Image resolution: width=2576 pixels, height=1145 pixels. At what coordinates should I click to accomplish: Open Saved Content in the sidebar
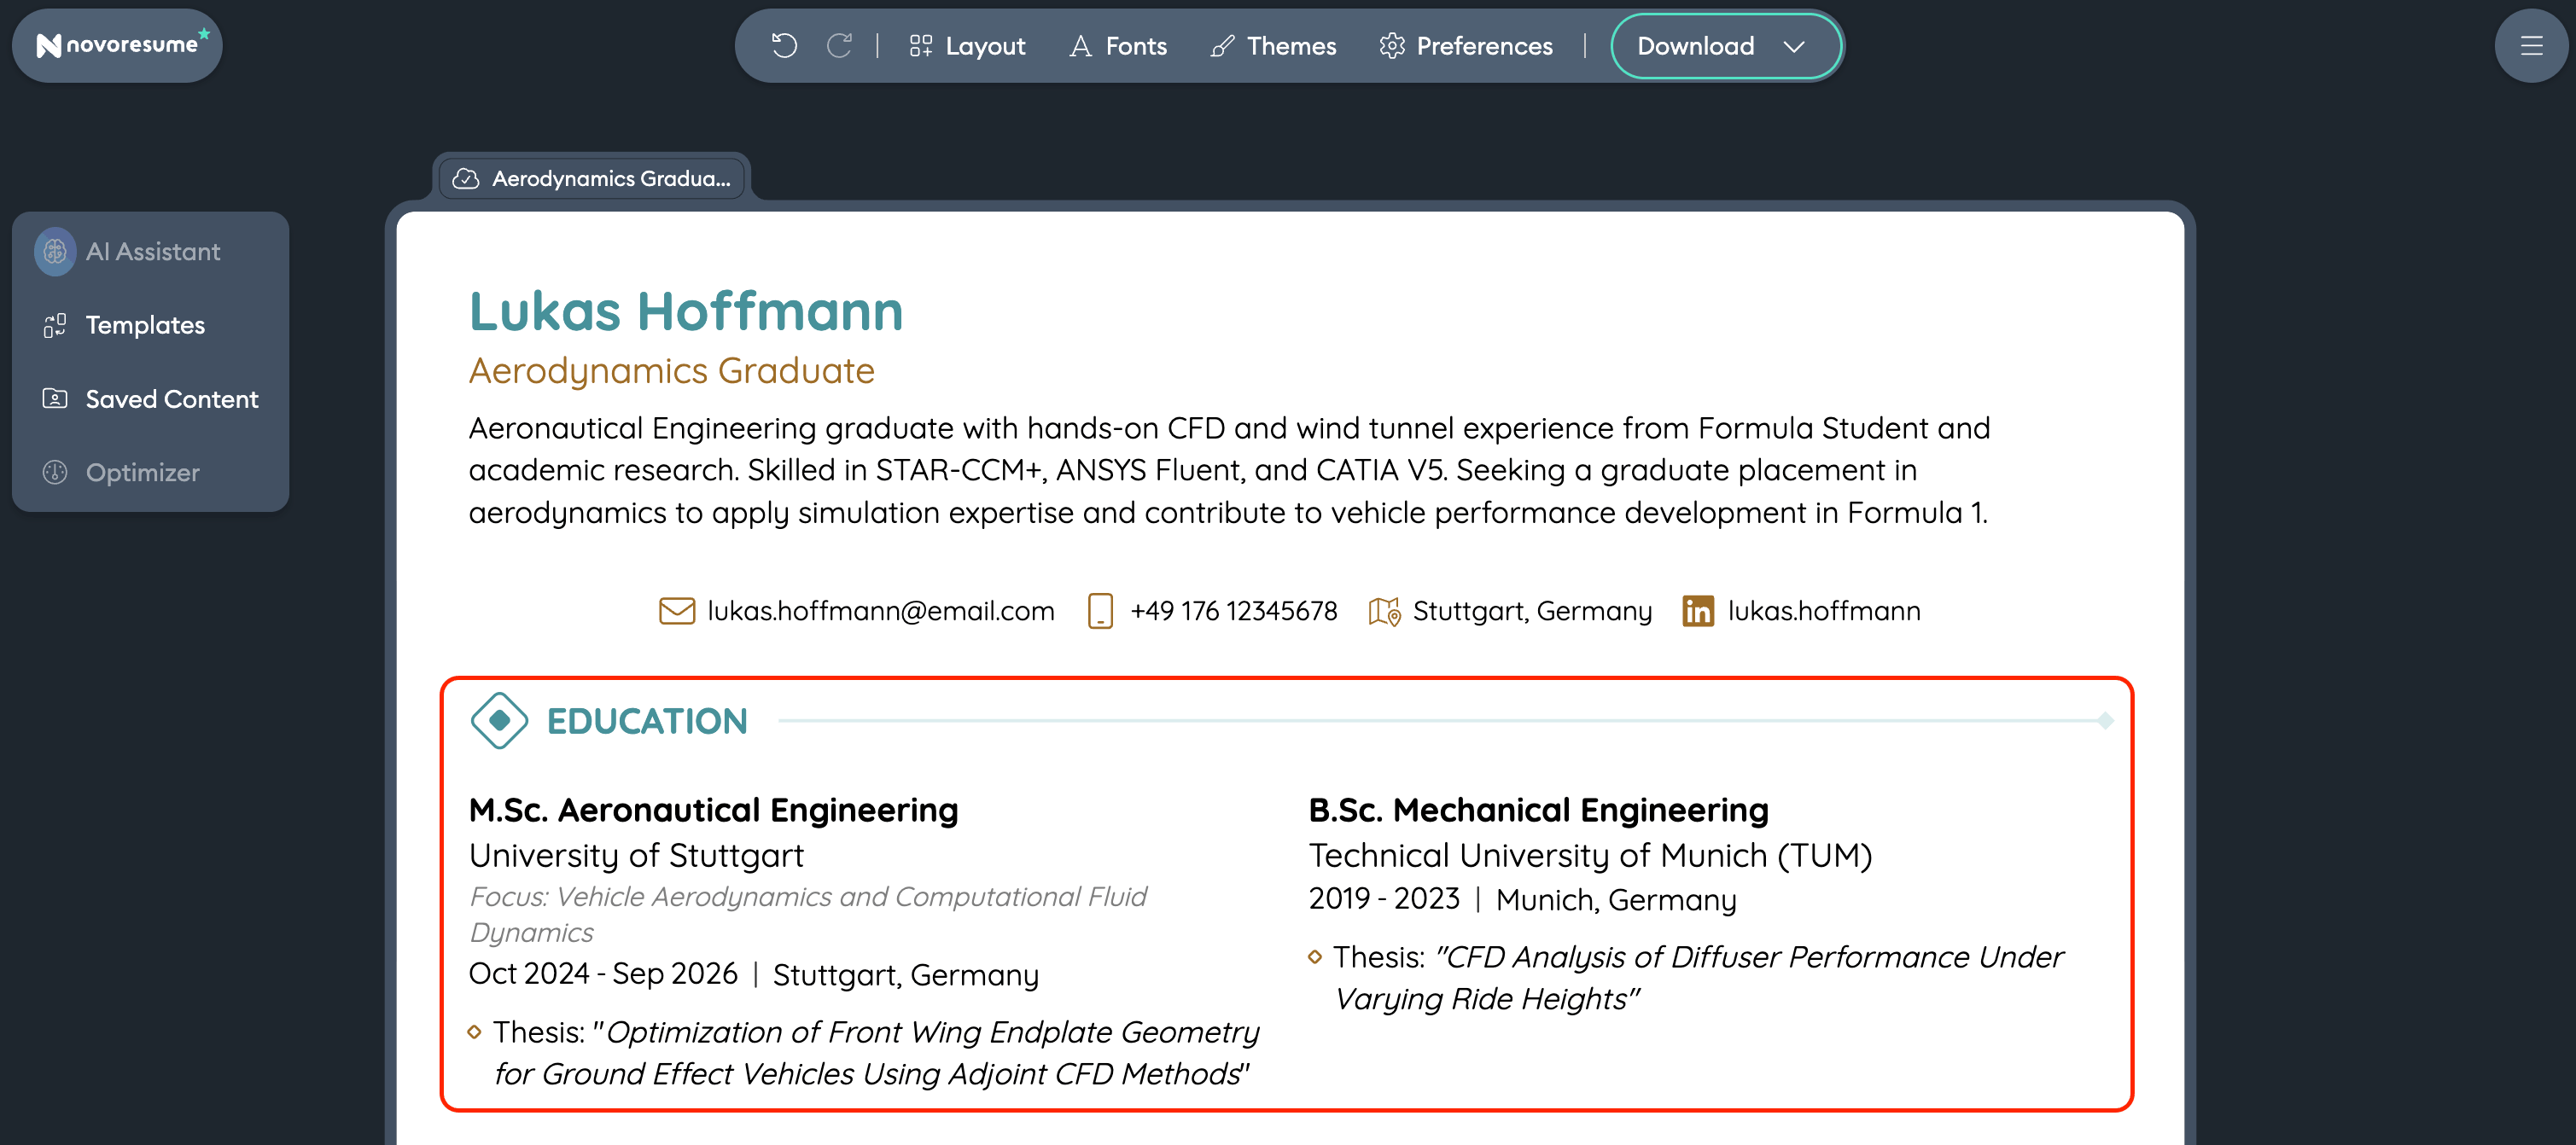(x=171, y=398)
